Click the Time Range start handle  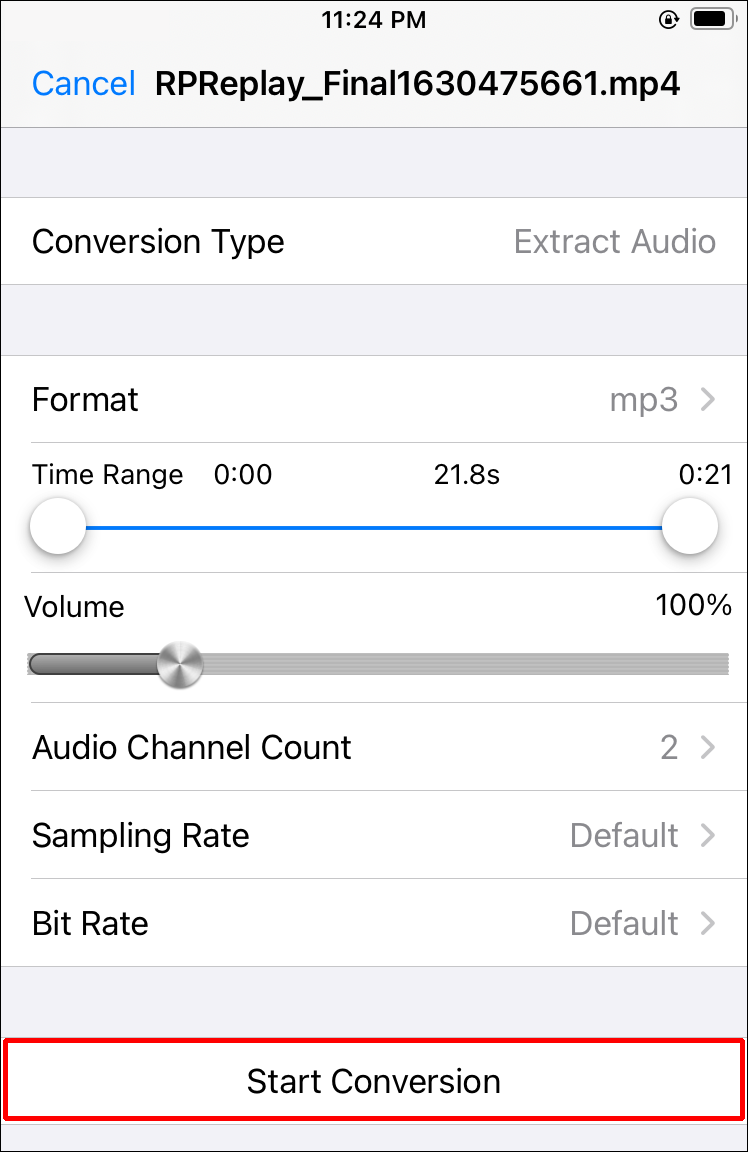(57, 526)
